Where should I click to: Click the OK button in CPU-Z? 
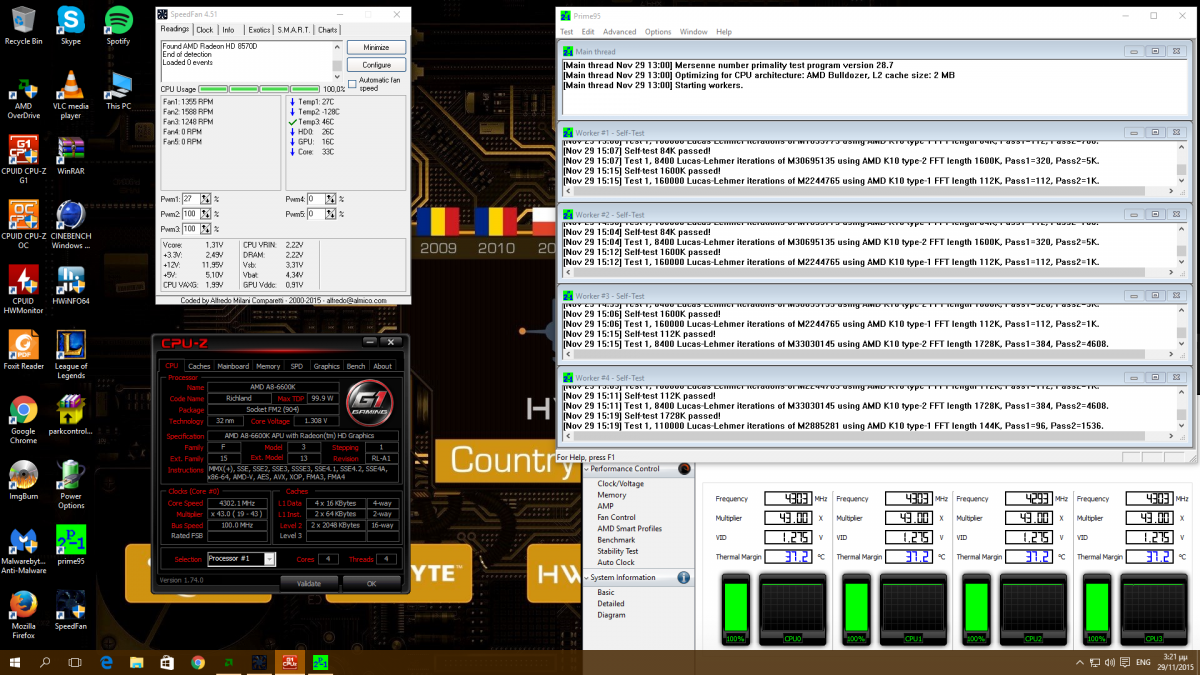point(371,583)
